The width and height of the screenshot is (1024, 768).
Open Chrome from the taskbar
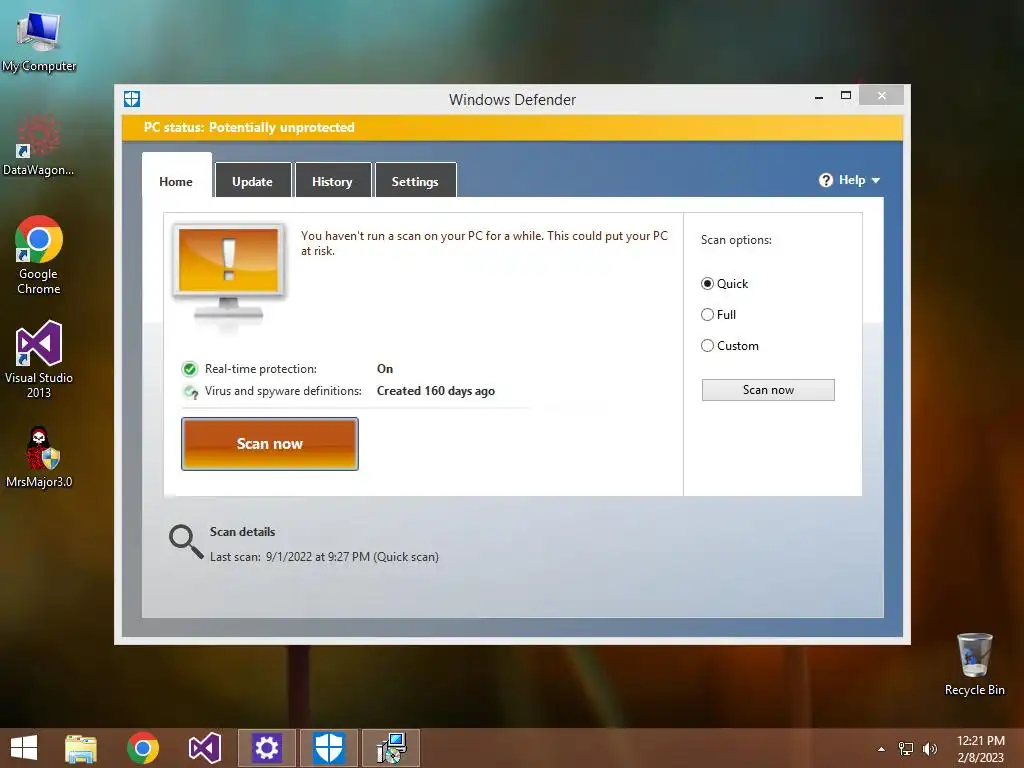143,748
